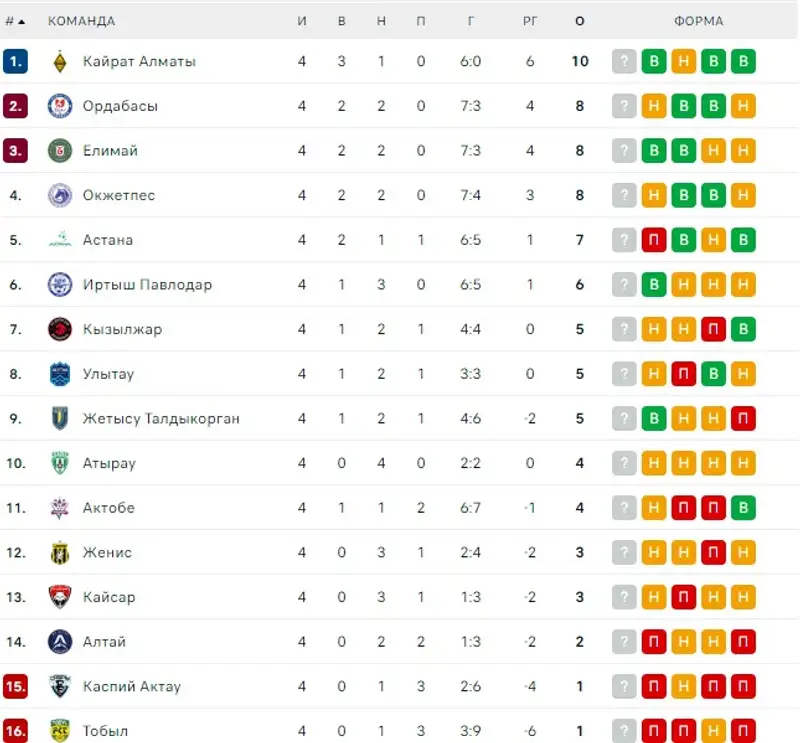The height and width of the screenshot is (743, 800).
Task: Click the Атырау team crest icon
Action: click(x=60, y=463)
